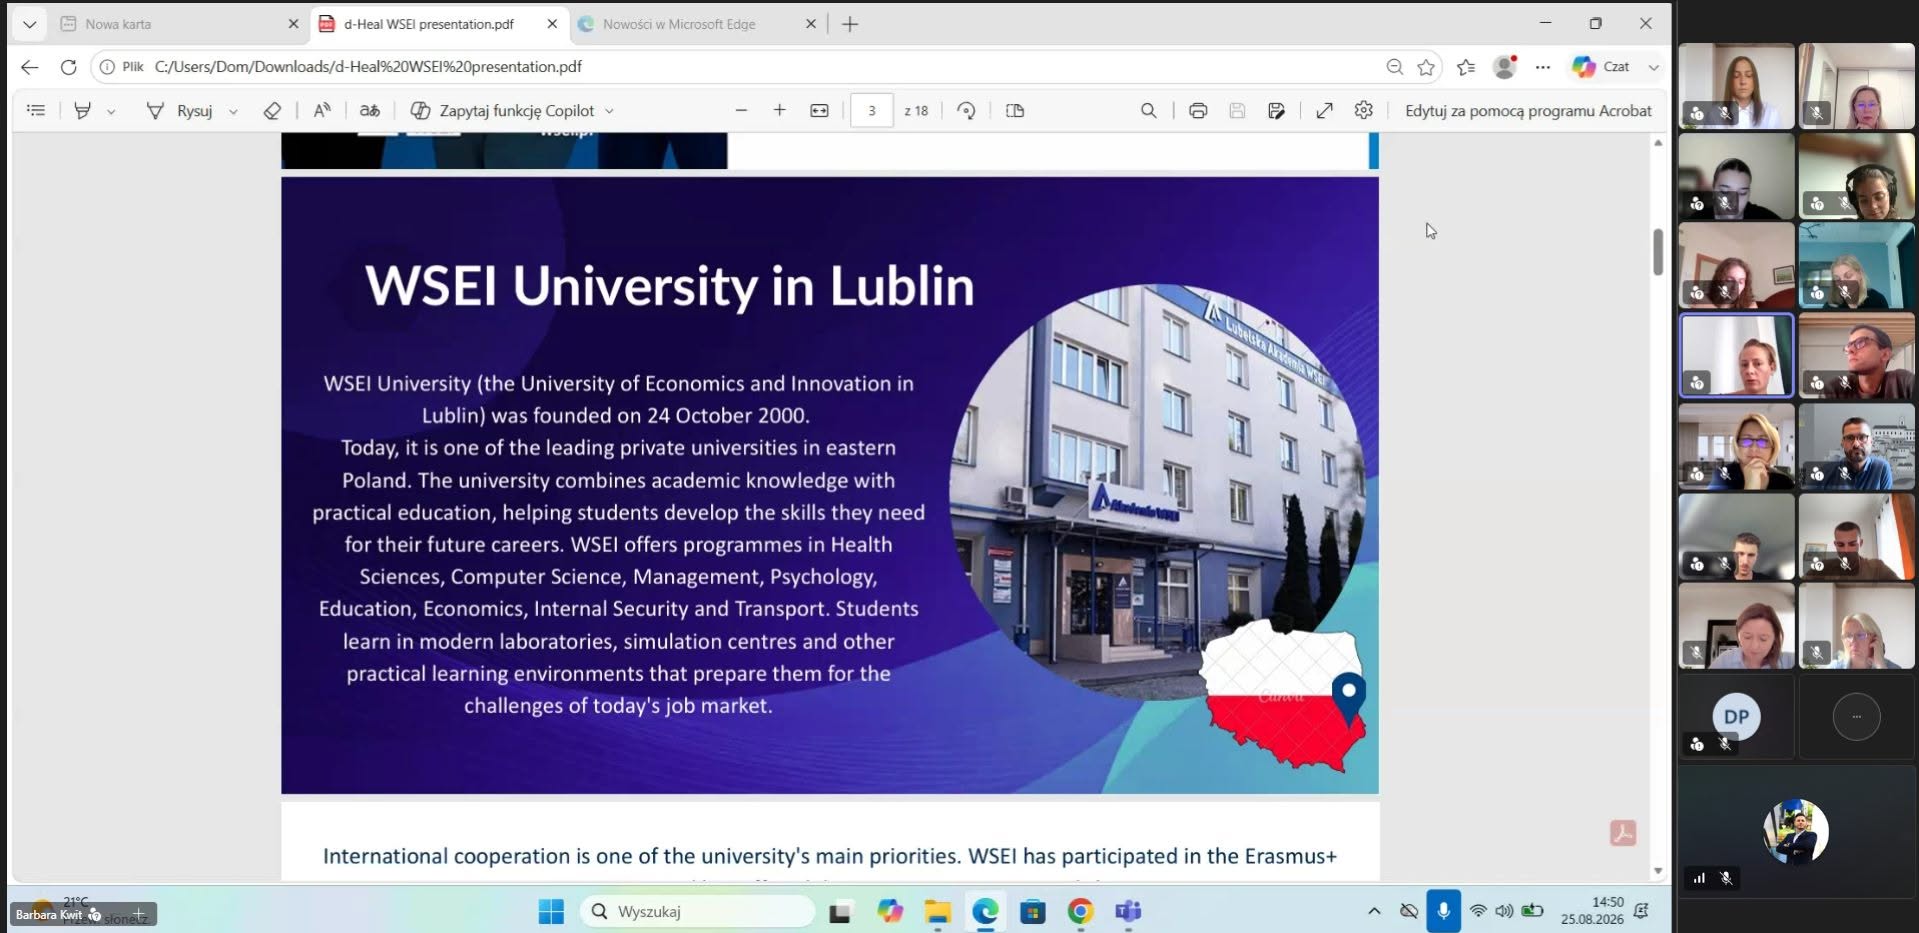
Task: Rotate the PDF page
Action: (x=966, y=111)
